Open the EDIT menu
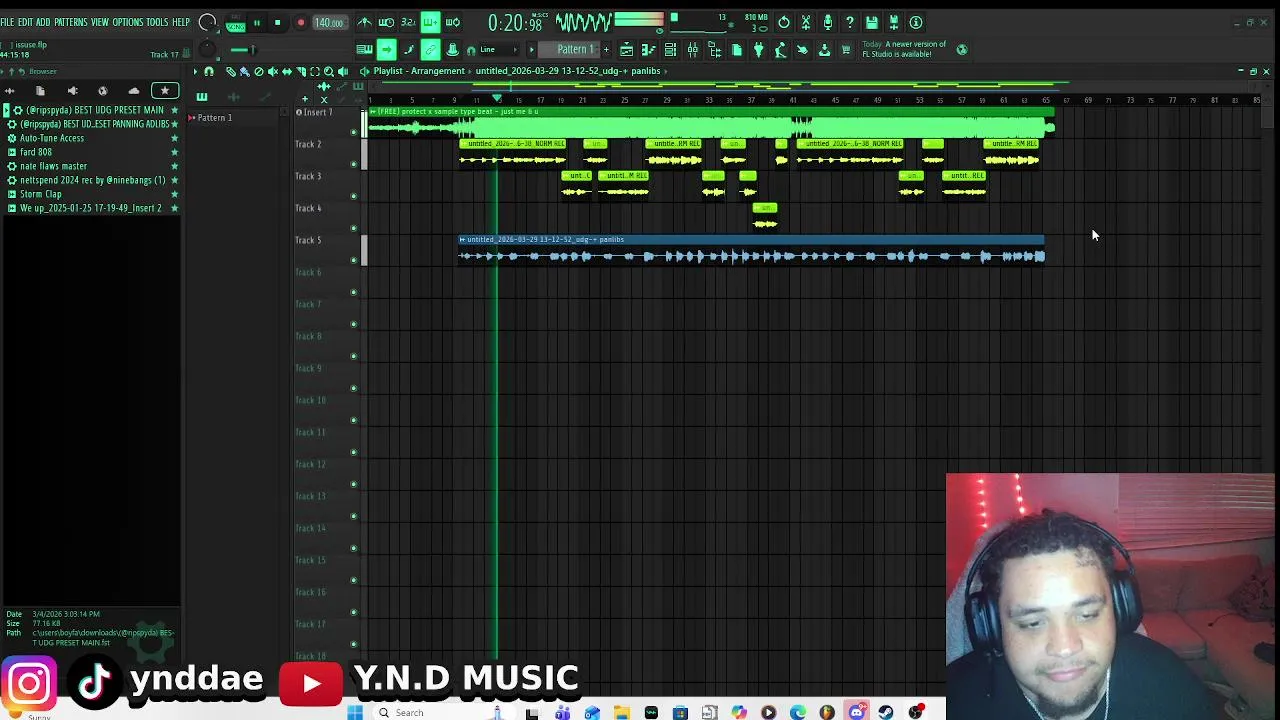The height and width of the screenshot is (720, 1280). [x=25, y=22]
